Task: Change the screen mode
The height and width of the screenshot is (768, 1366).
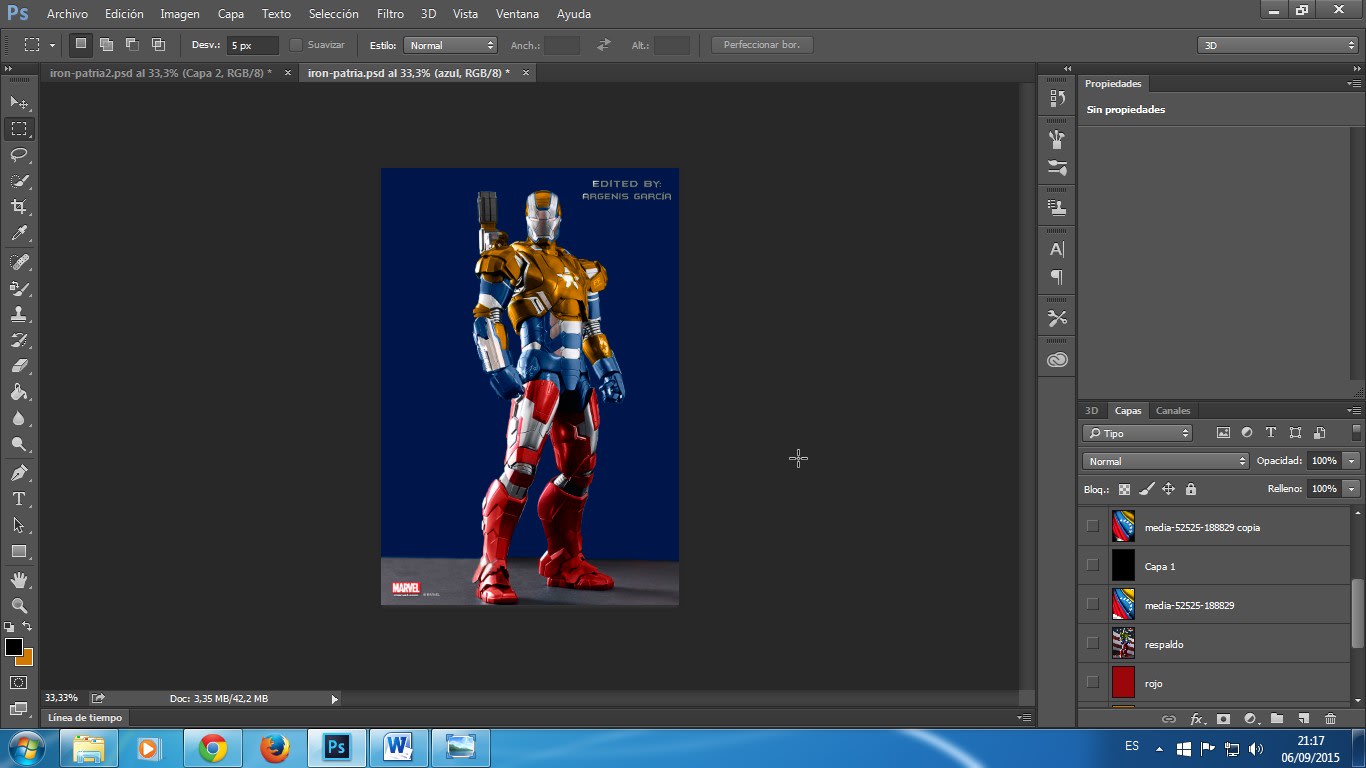Action: coord(19,709)
